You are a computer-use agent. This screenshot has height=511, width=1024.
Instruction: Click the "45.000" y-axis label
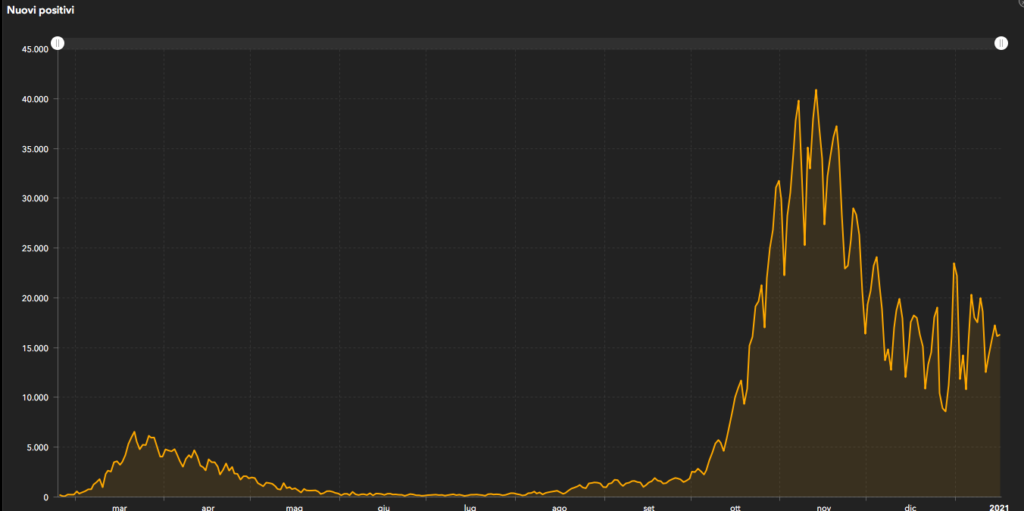coord(34,49)
